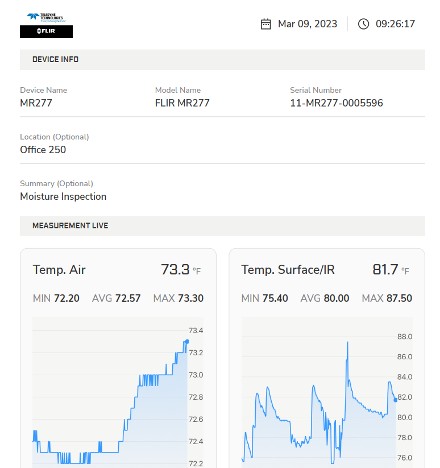Click the AVG 80.00 surface temperature value

[325, 298]
